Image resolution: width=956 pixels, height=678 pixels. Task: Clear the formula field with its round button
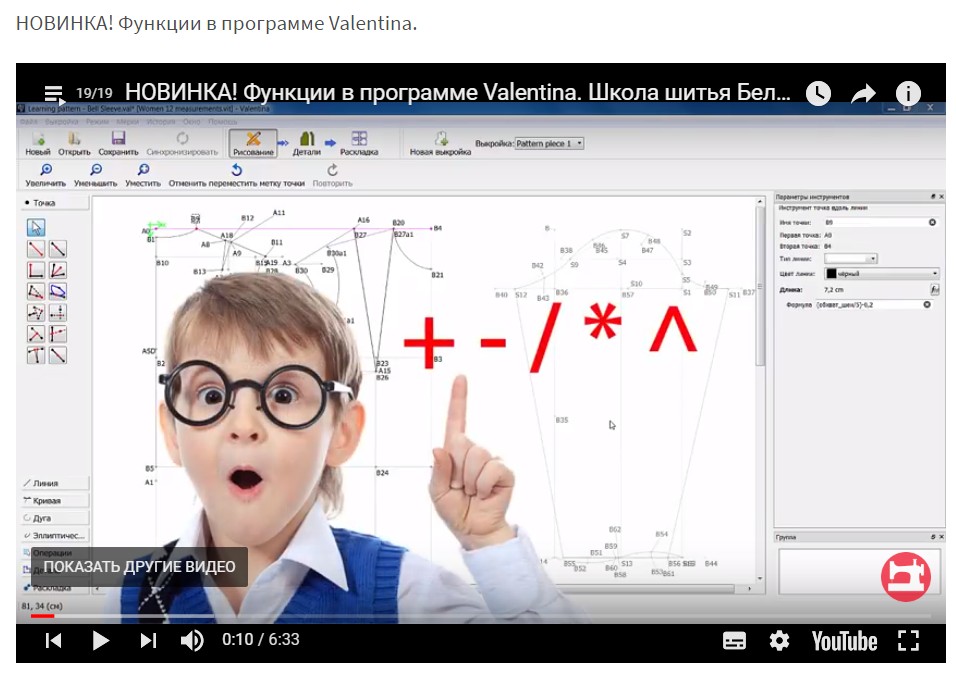point(927,304)
